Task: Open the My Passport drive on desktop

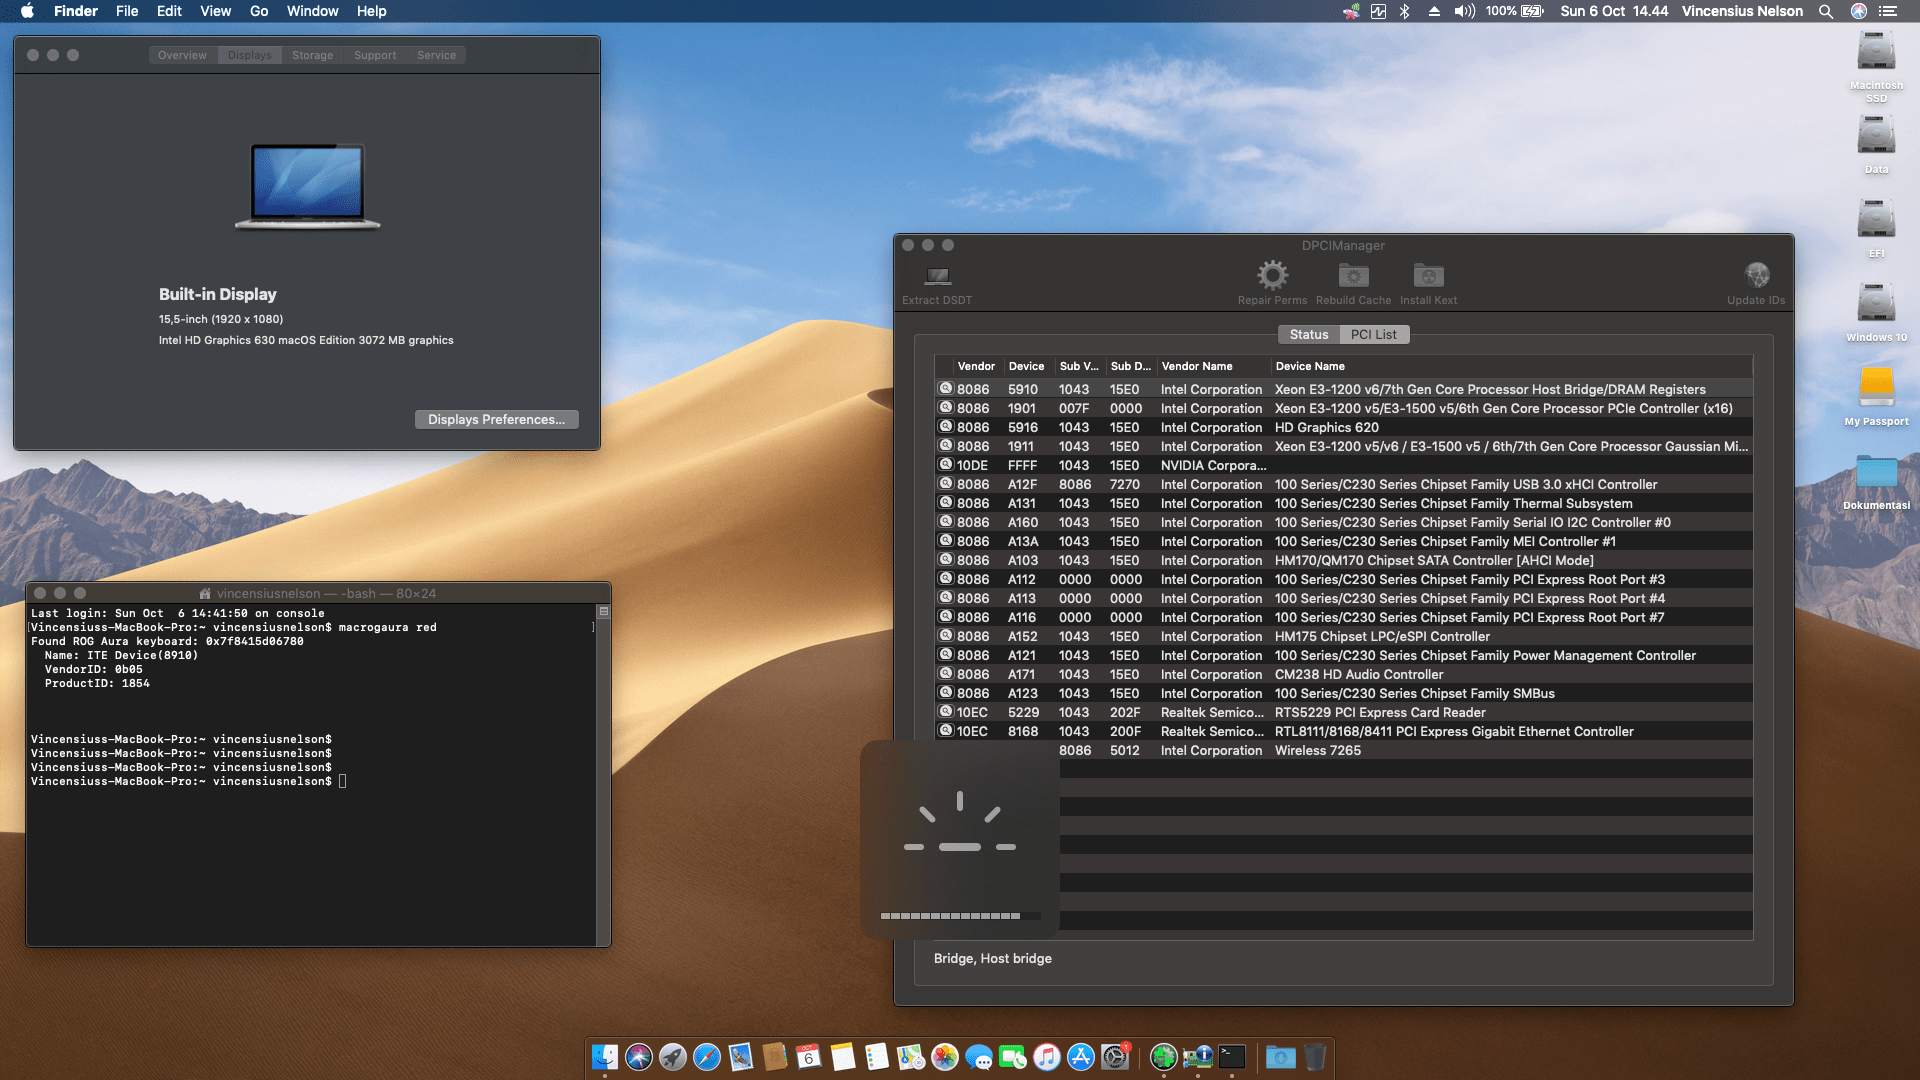Action: [1876, 388]
